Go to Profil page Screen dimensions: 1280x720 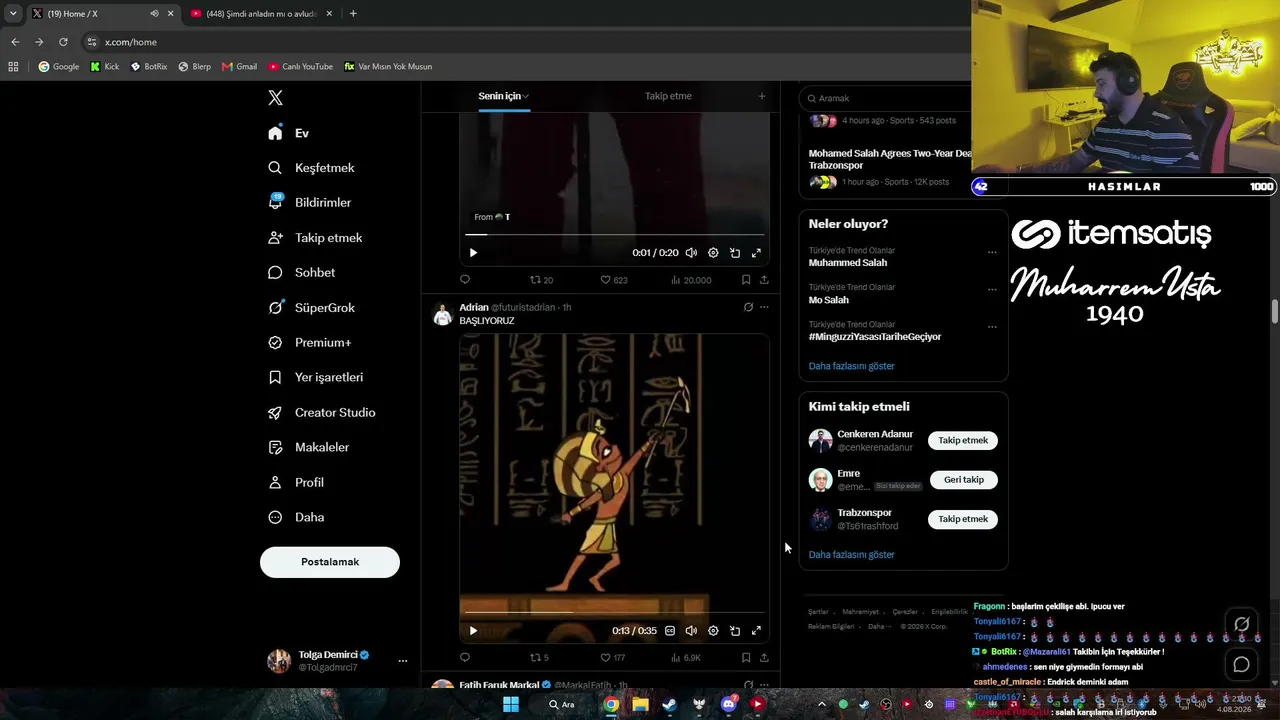(x=296, y=482)
